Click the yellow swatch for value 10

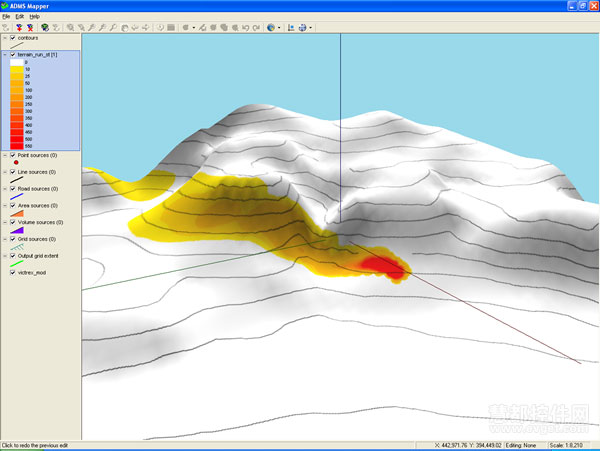click(17, 69)
